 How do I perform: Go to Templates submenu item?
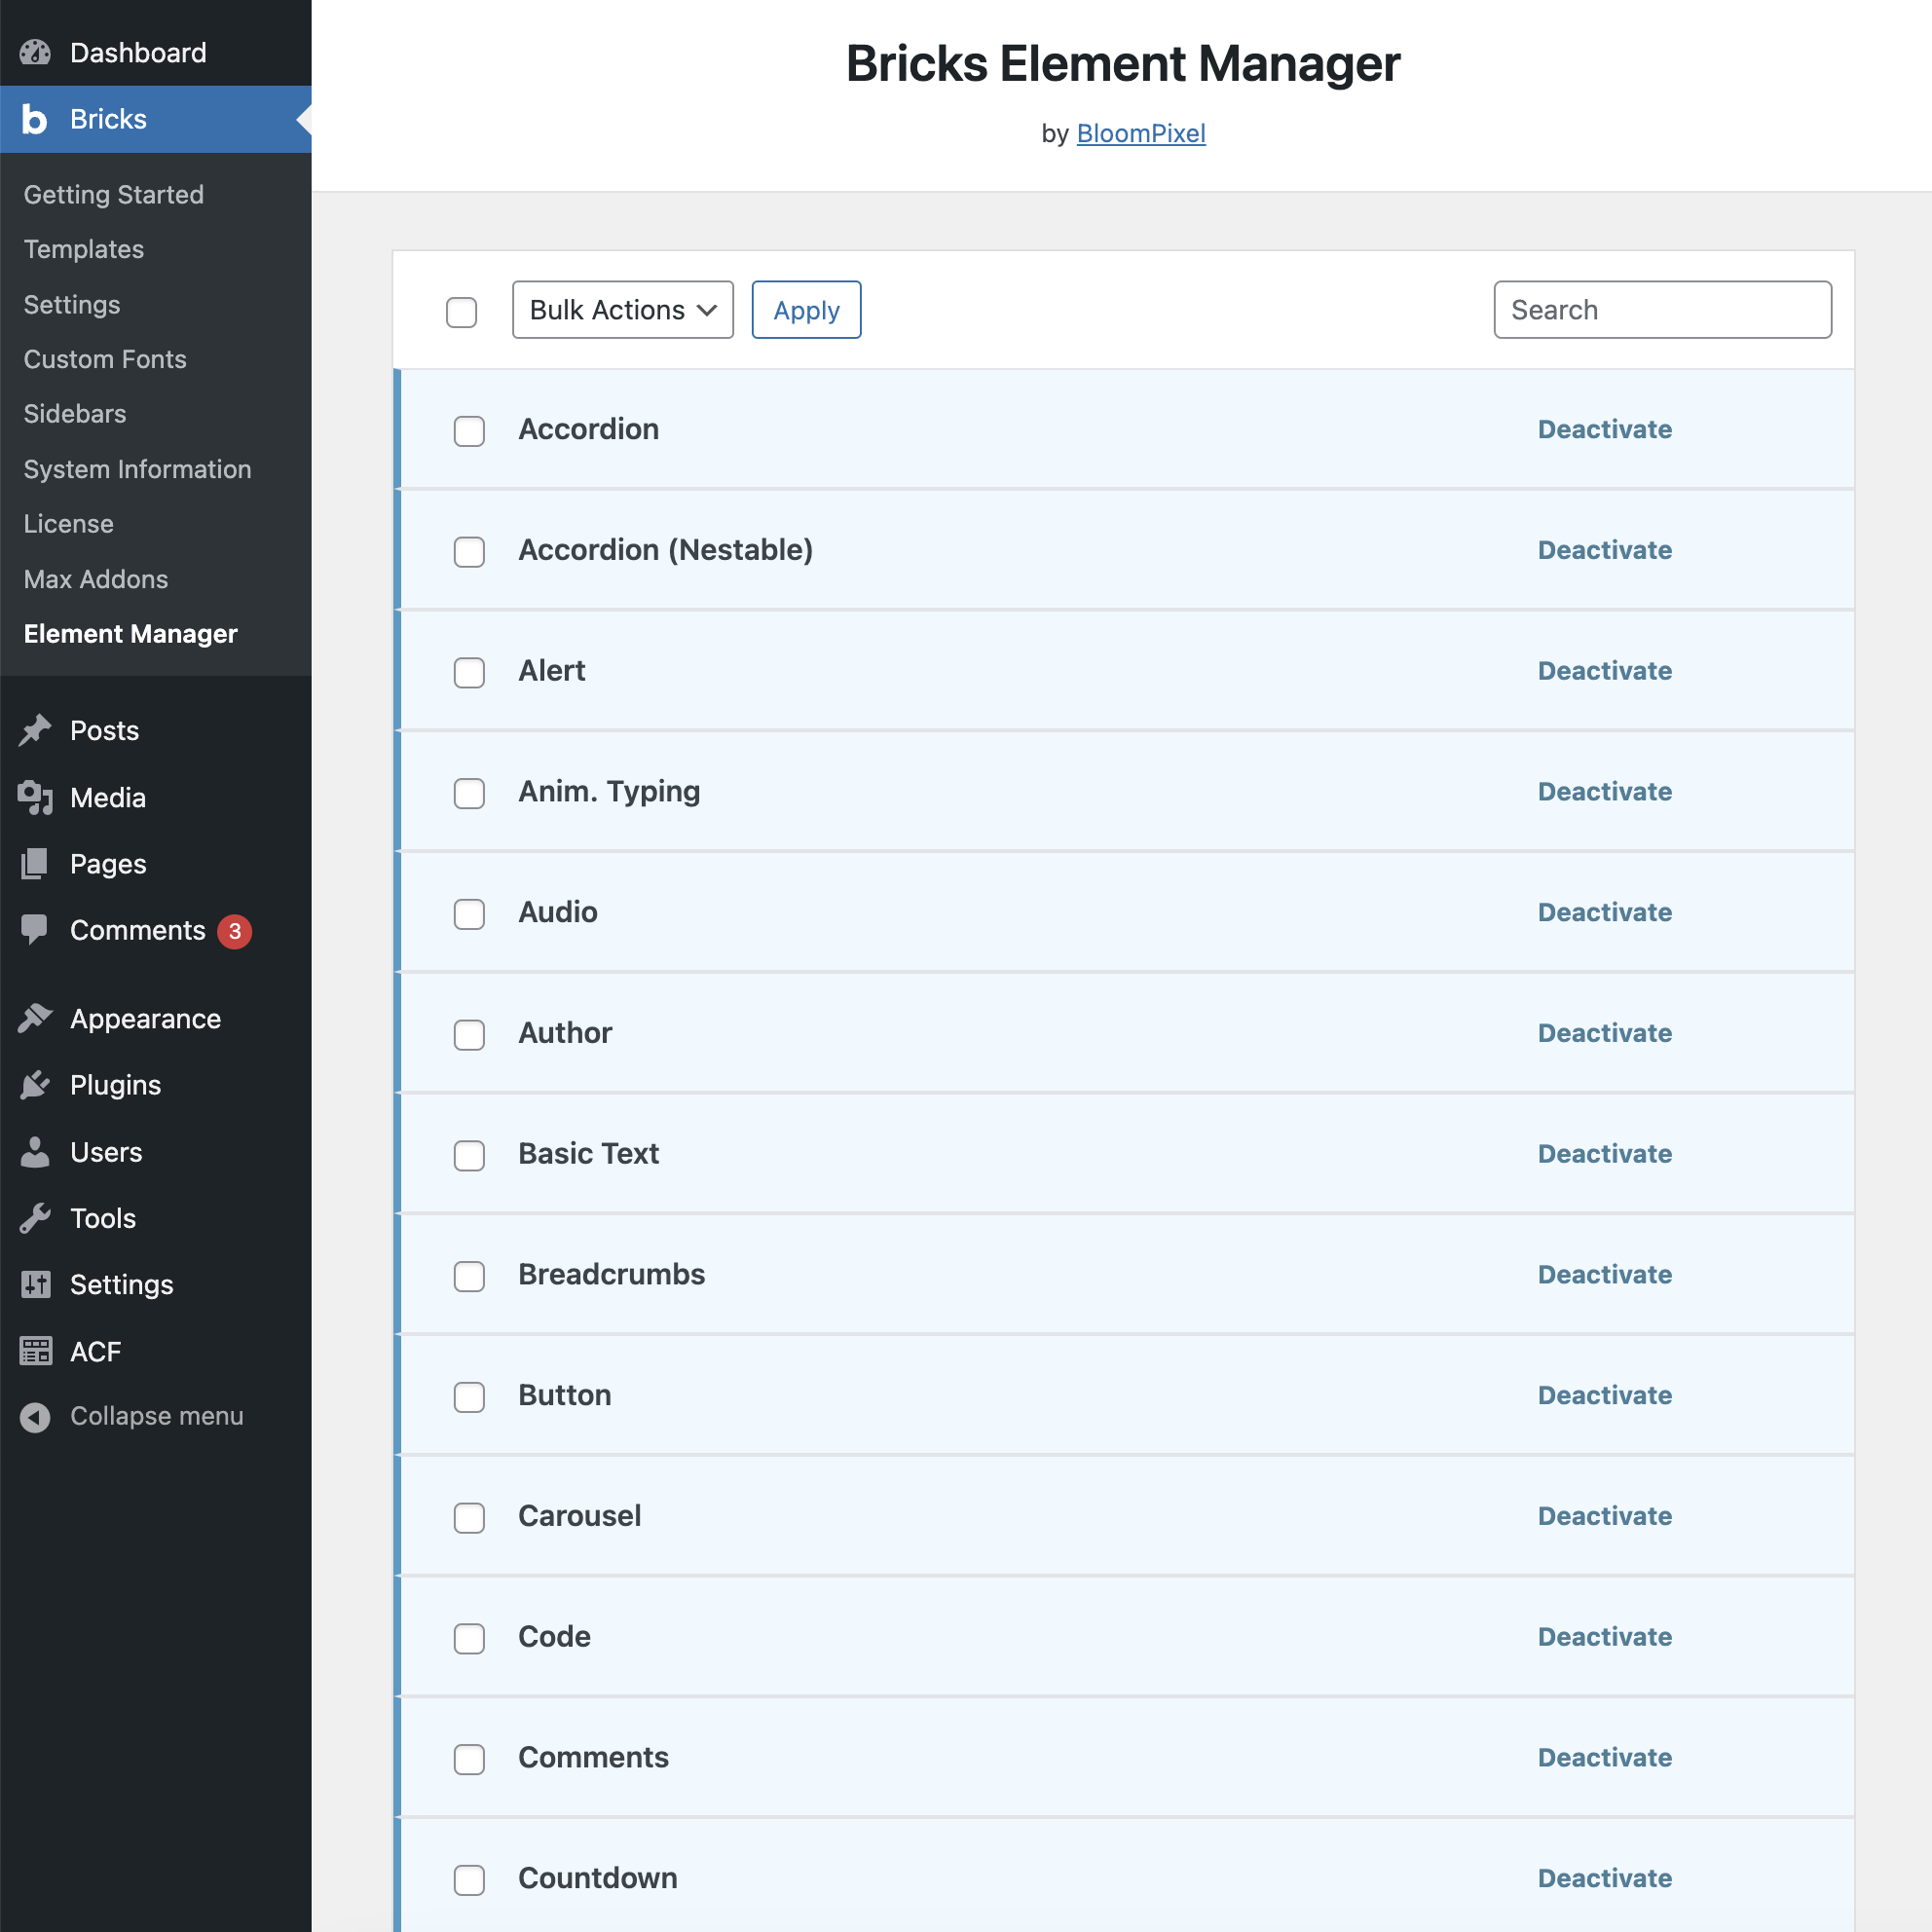(x=84, y=249)
